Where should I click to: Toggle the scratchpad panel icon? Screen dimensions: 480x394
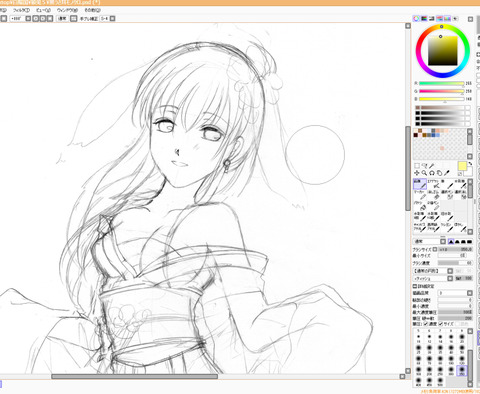[455, 19]
